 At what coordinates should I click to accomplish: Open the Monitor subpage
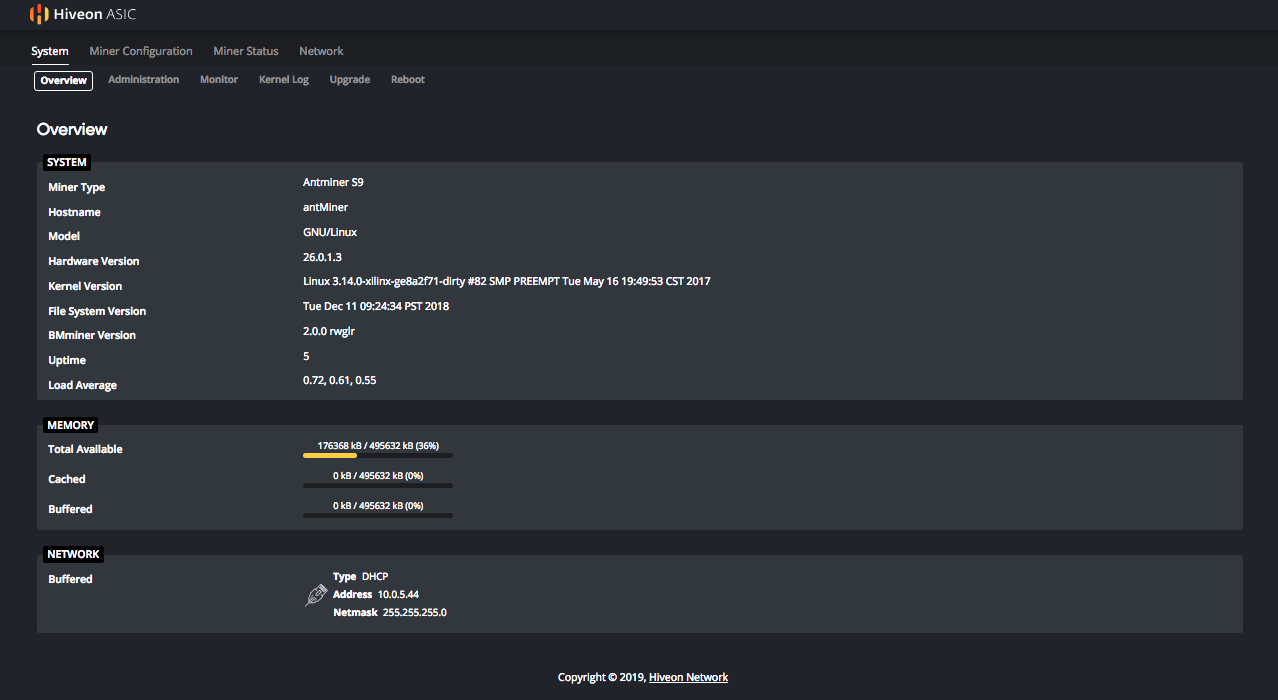[219, 80]
